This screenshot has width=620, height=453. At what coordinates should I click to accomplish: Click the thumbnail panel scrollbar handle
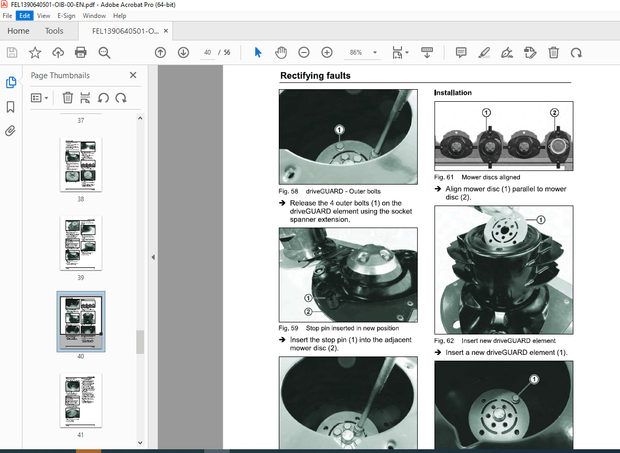coord(140,342)
